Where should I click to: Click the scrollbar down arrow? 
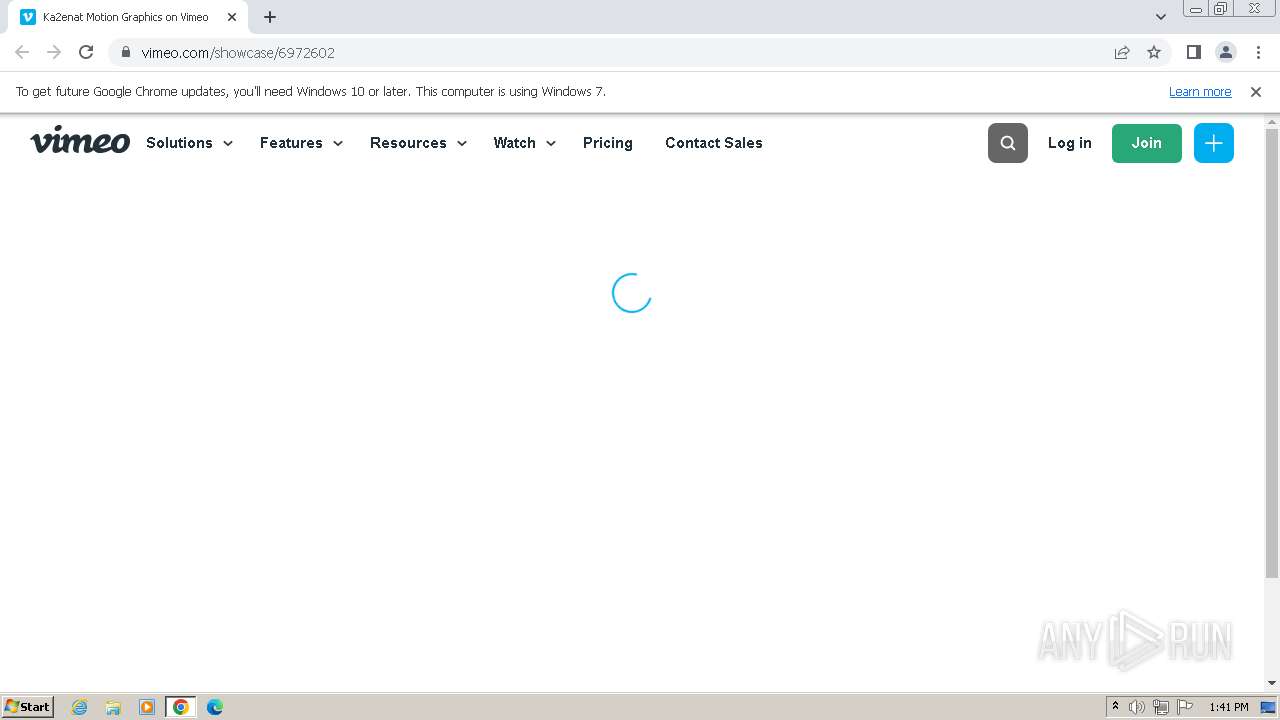pyautogui.click(x=1272, y=684)
